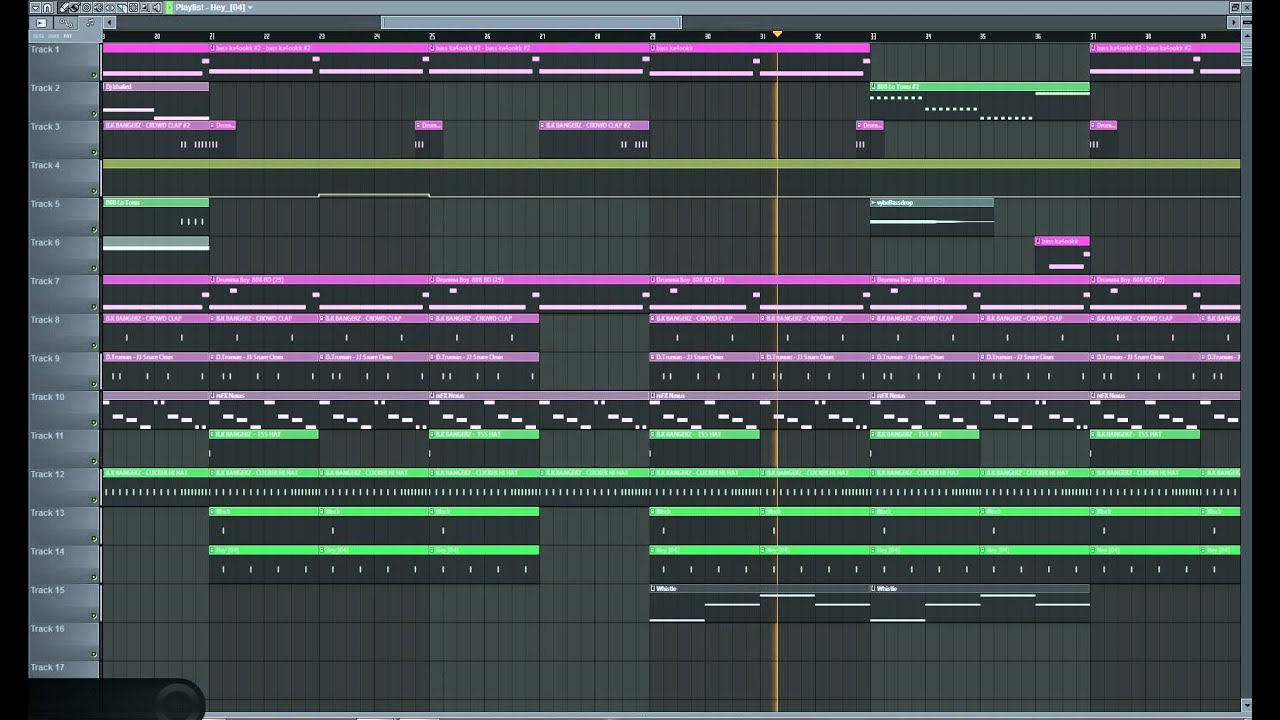Click the icon on 808 Lo Toms #2 clip

pos(874,87)
